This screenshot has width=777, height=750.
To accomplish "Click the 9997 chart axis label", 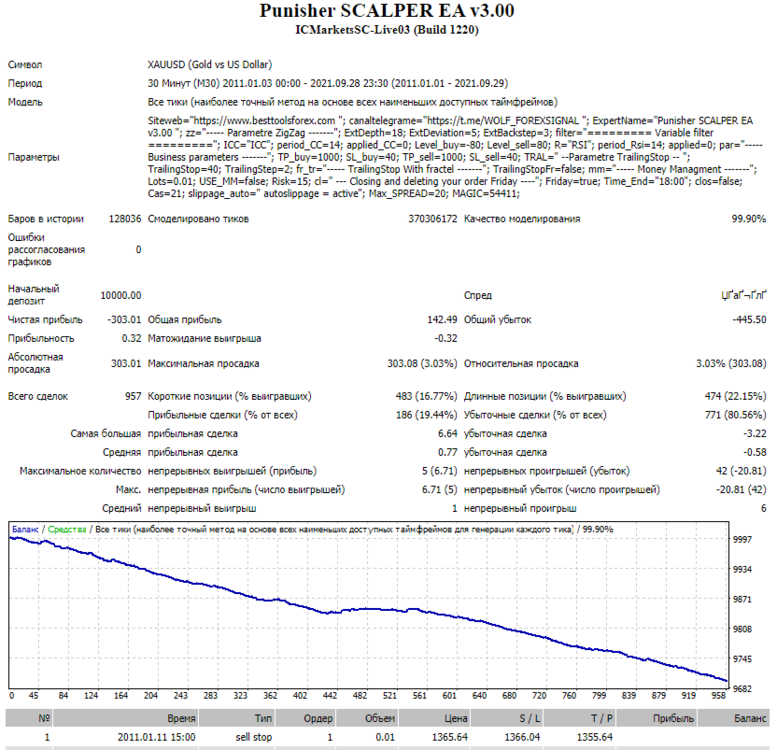I will click(x=742, y=539).
